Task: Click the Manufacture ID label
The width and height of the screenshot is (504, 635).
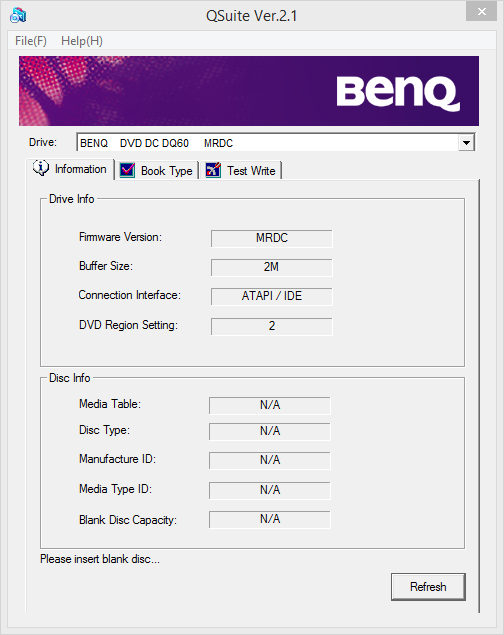Action: pyautogui.click(x=117, y=459)
